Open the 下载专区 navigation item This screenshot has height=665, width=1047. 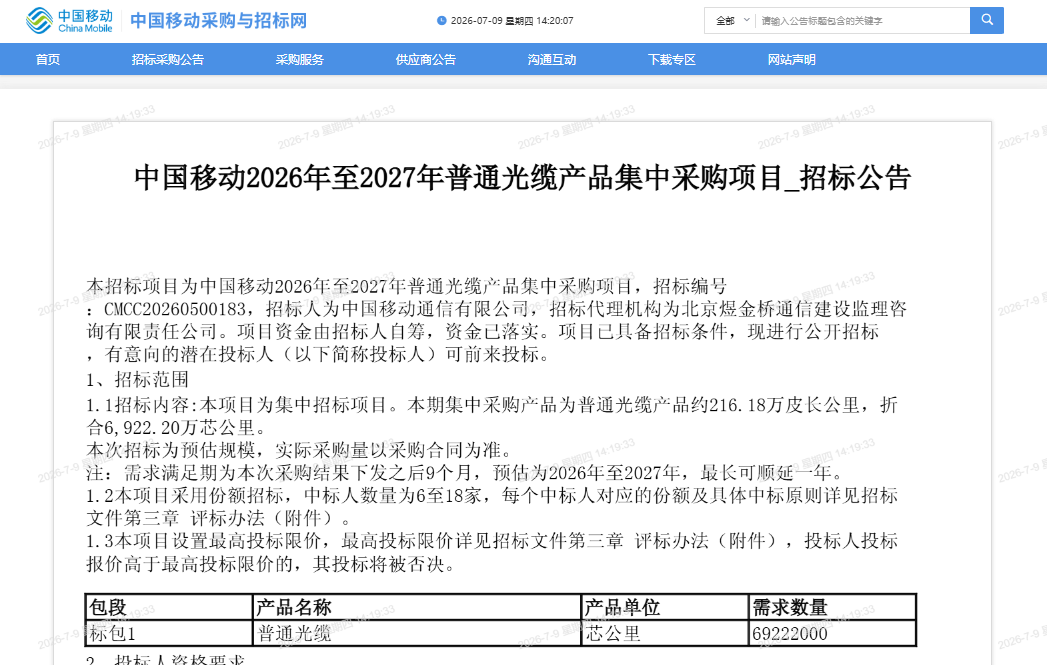coord(672,59)
